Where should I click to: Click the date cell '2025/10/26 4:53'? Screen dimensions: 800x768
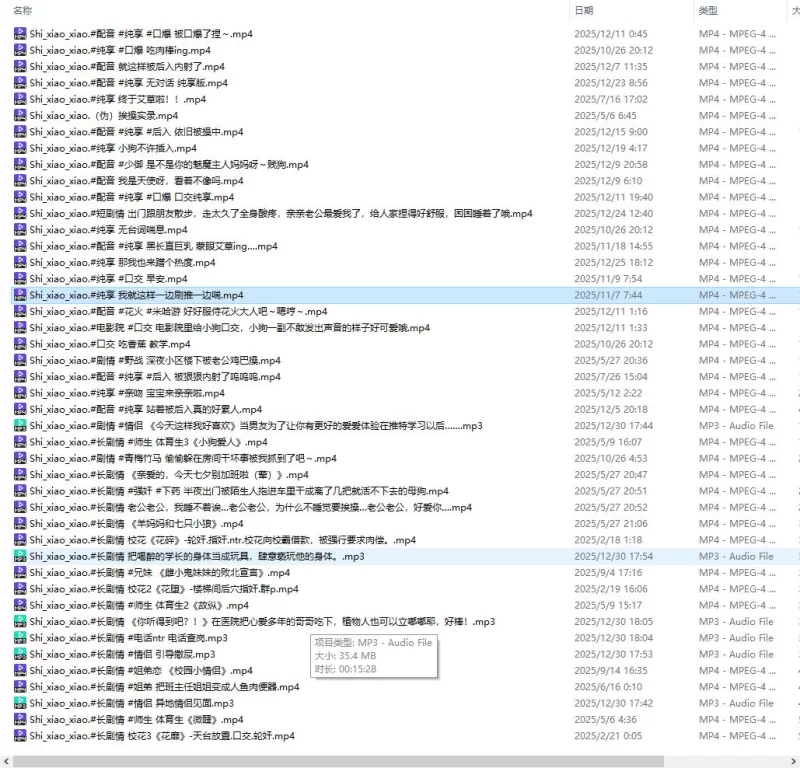tap(611, 458)
